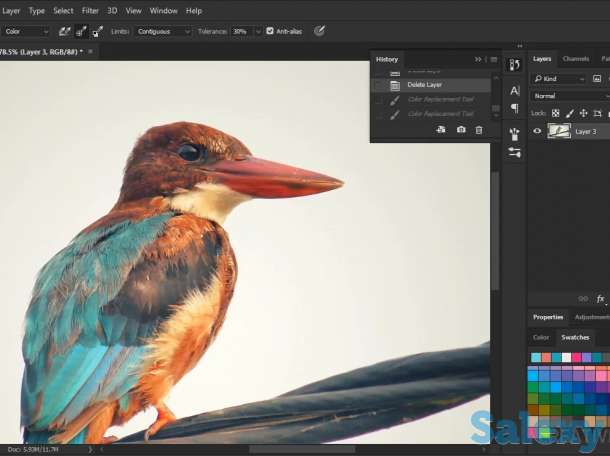Open the Help menu
Screen dimensions: 610x456
point(194,11)
